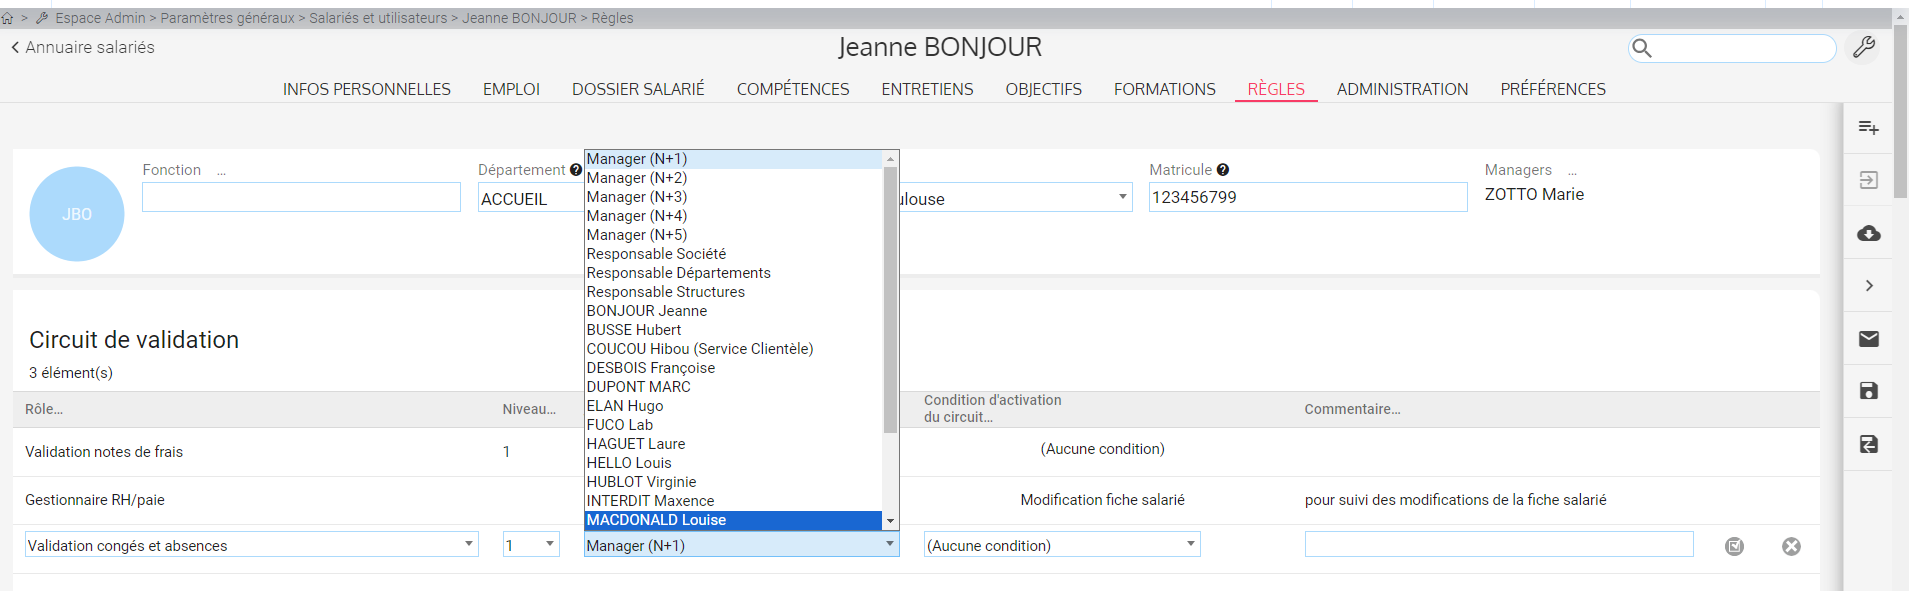Viewport: 1909px width, 591px height.
Task: Open the Manager (N+1) validator combo box
Action: [742, 545]
